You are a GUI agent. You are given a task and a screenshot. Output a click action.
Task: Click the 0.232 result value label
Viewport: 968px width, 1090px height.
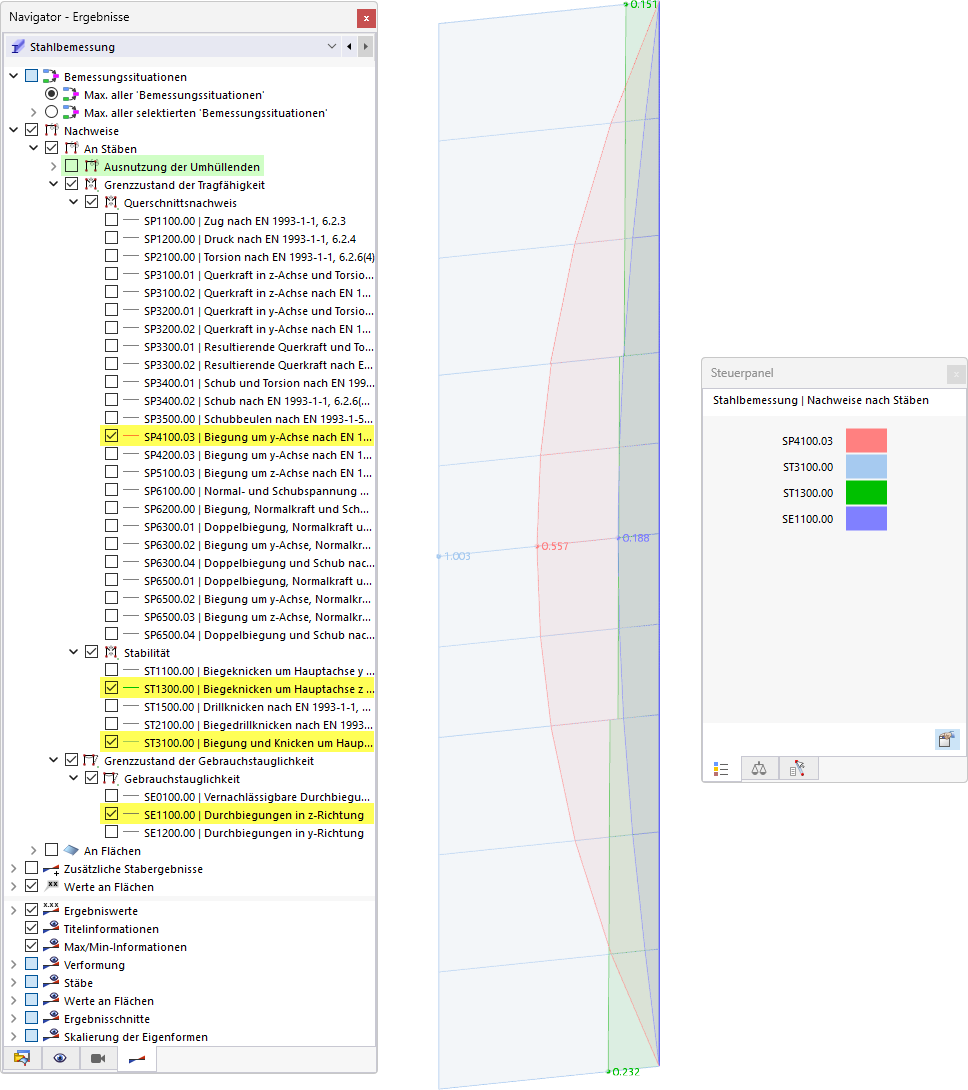click(x=626, y=1072)
